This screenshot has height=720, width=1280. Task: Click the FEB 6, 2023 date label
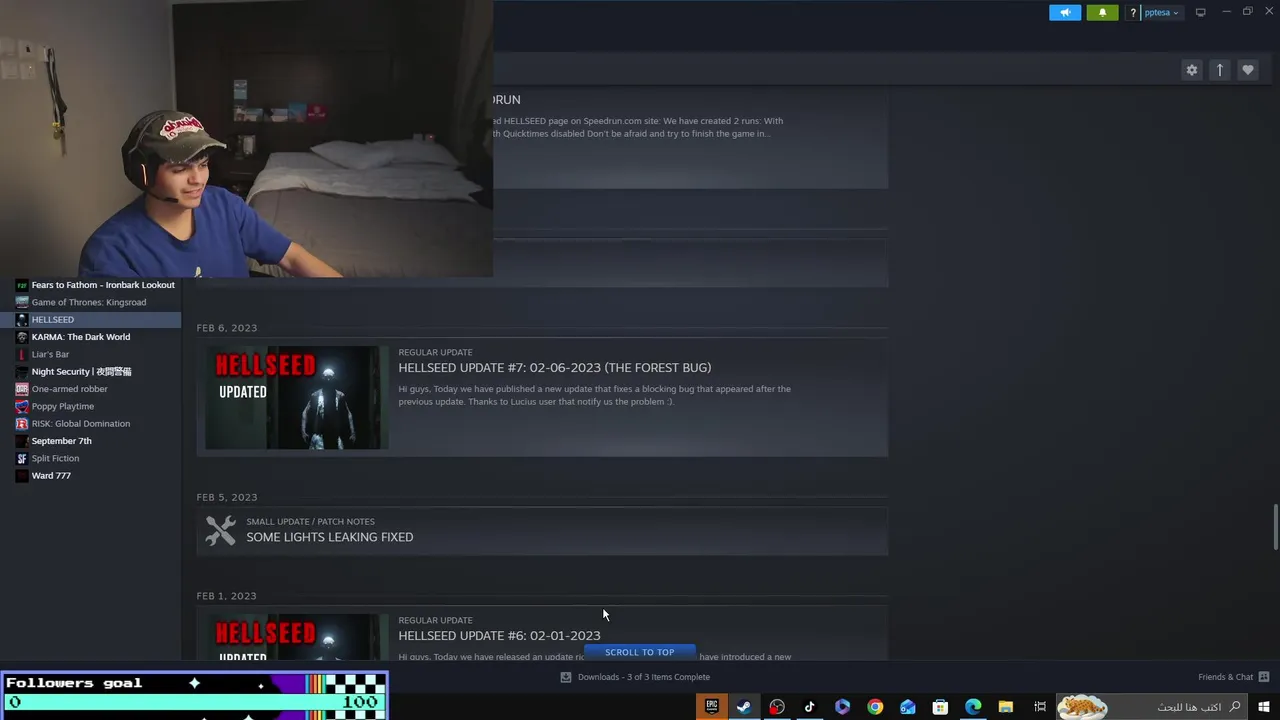pos(227,328)
